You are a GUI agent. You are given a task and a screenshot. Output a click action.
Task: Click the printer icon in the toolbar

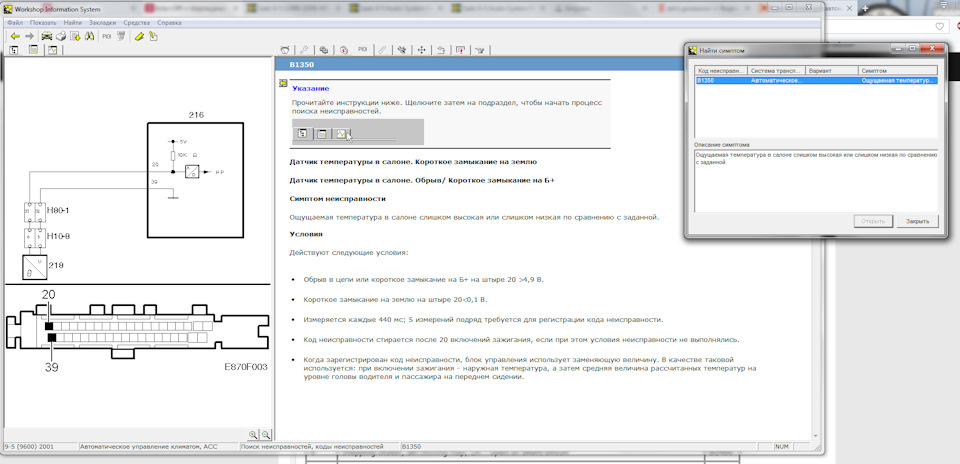[x=61, y=36]
